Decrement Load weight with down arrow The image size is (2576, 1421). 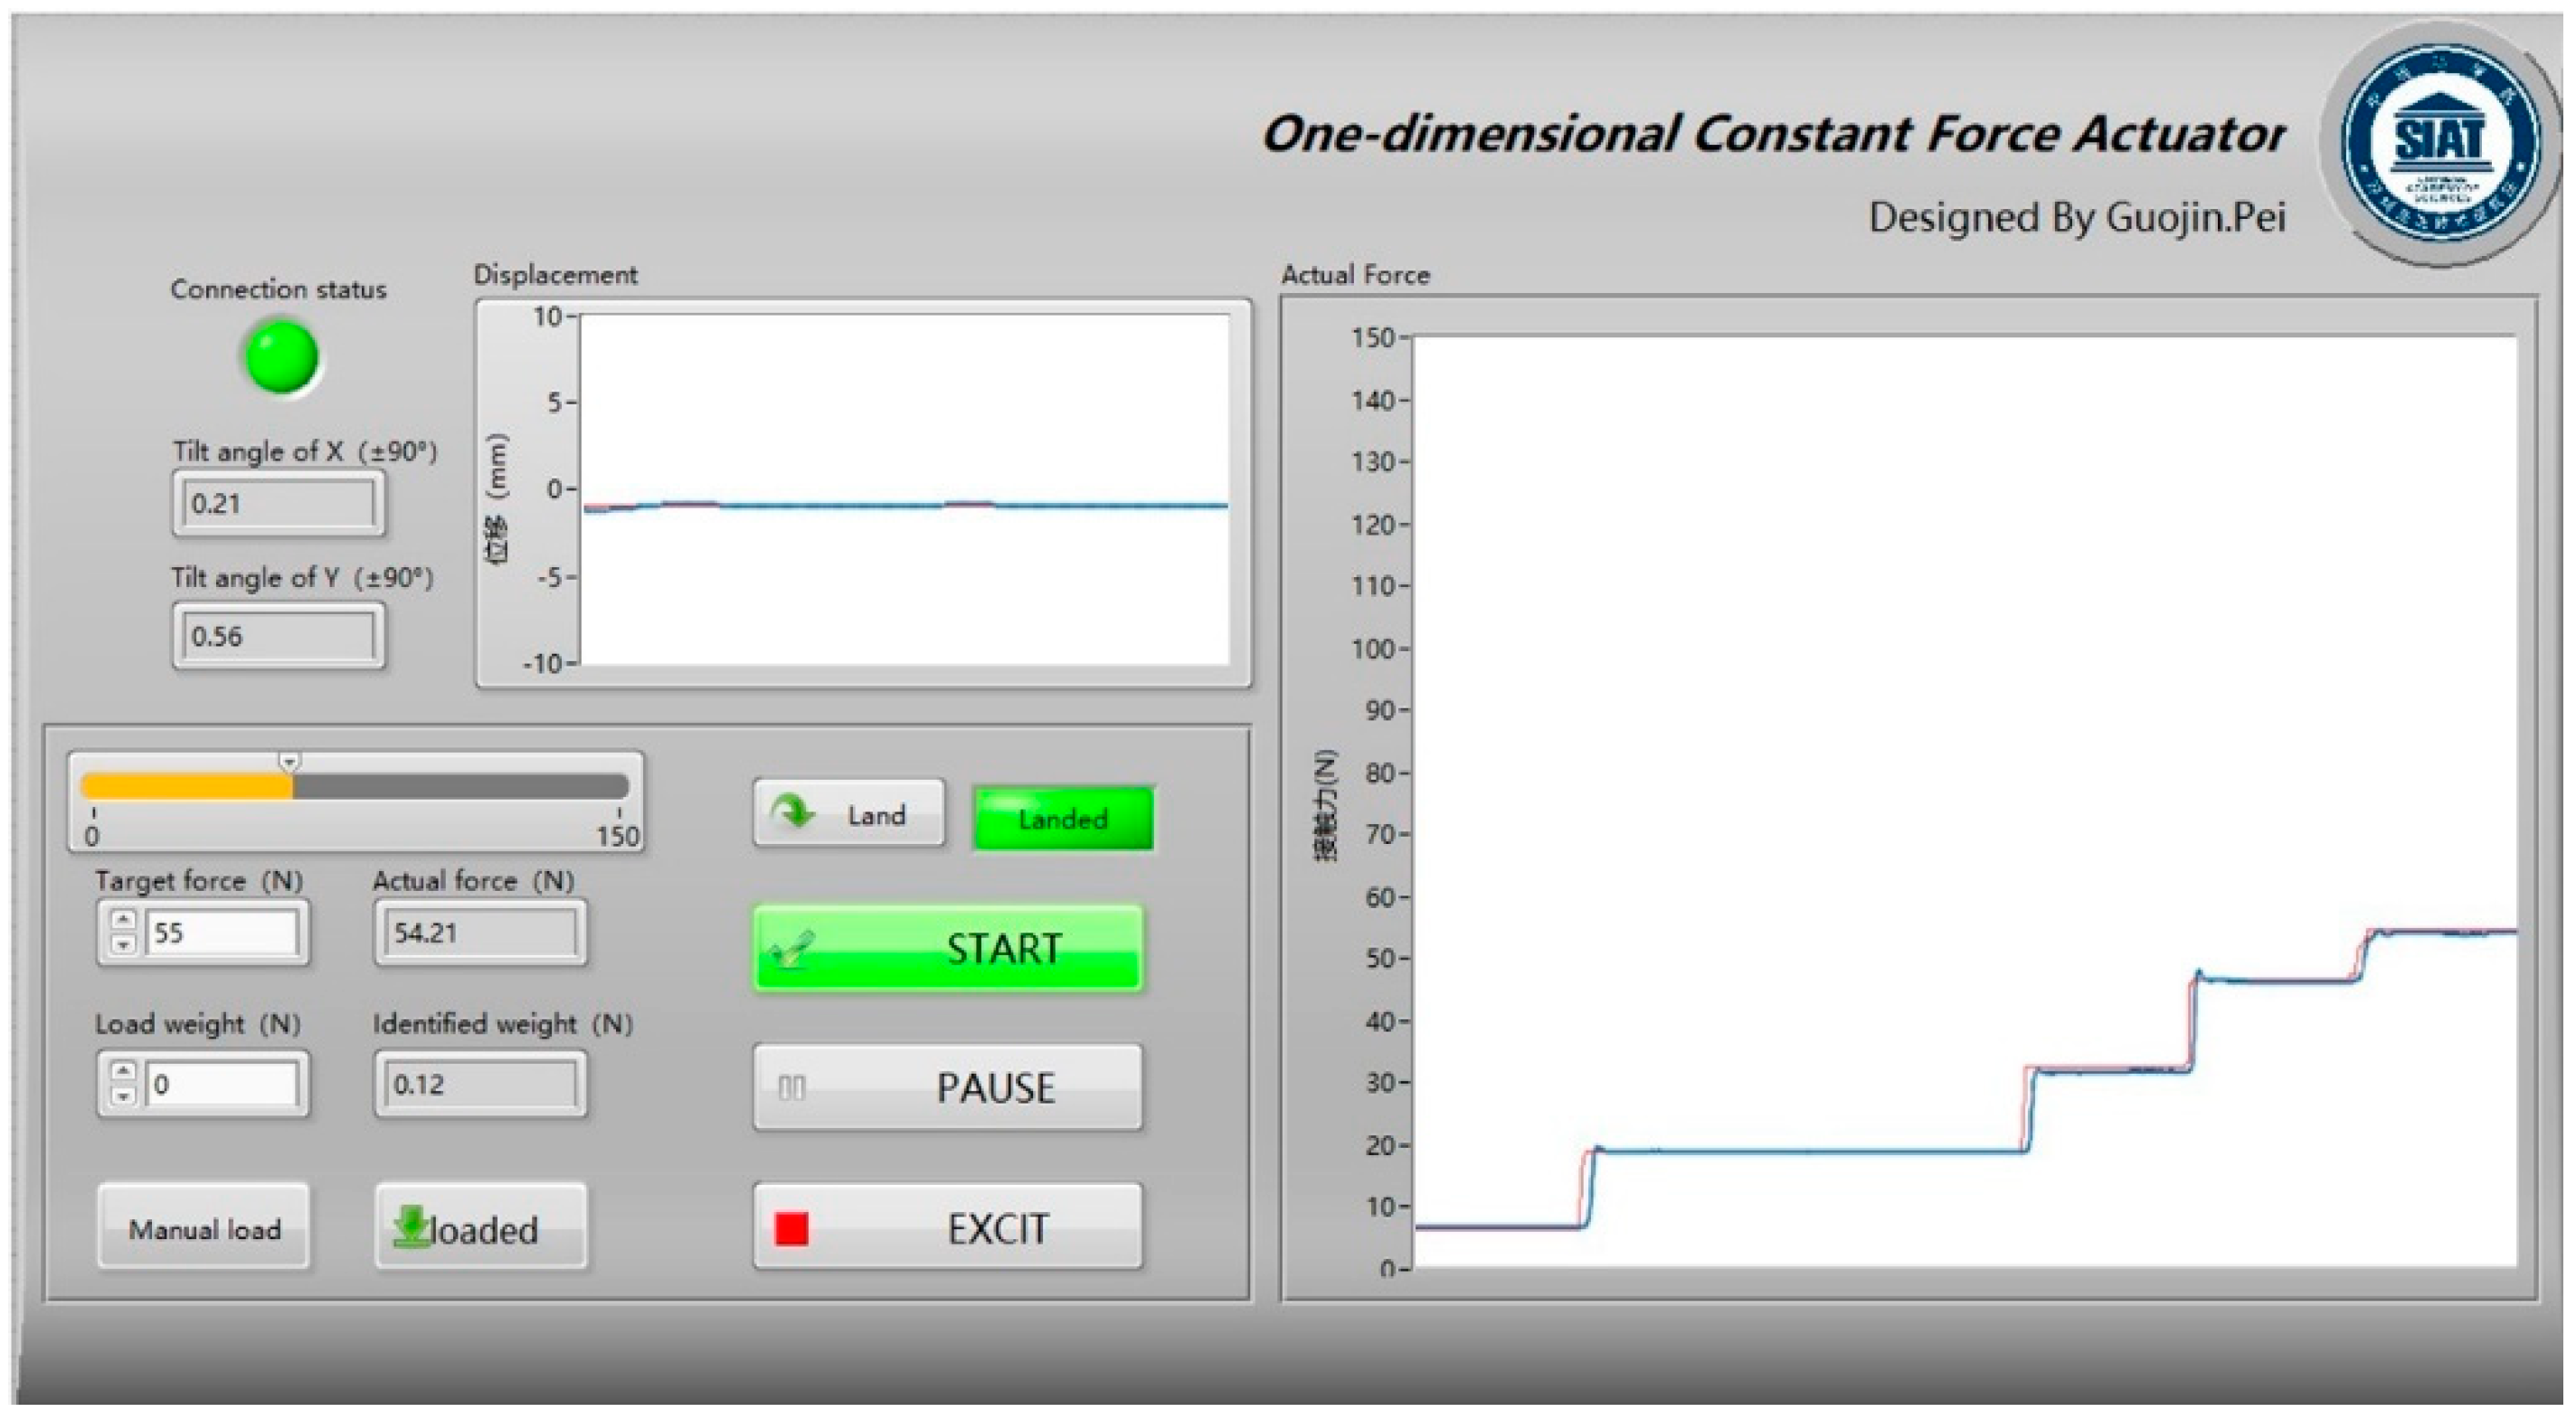(123, 1096)
